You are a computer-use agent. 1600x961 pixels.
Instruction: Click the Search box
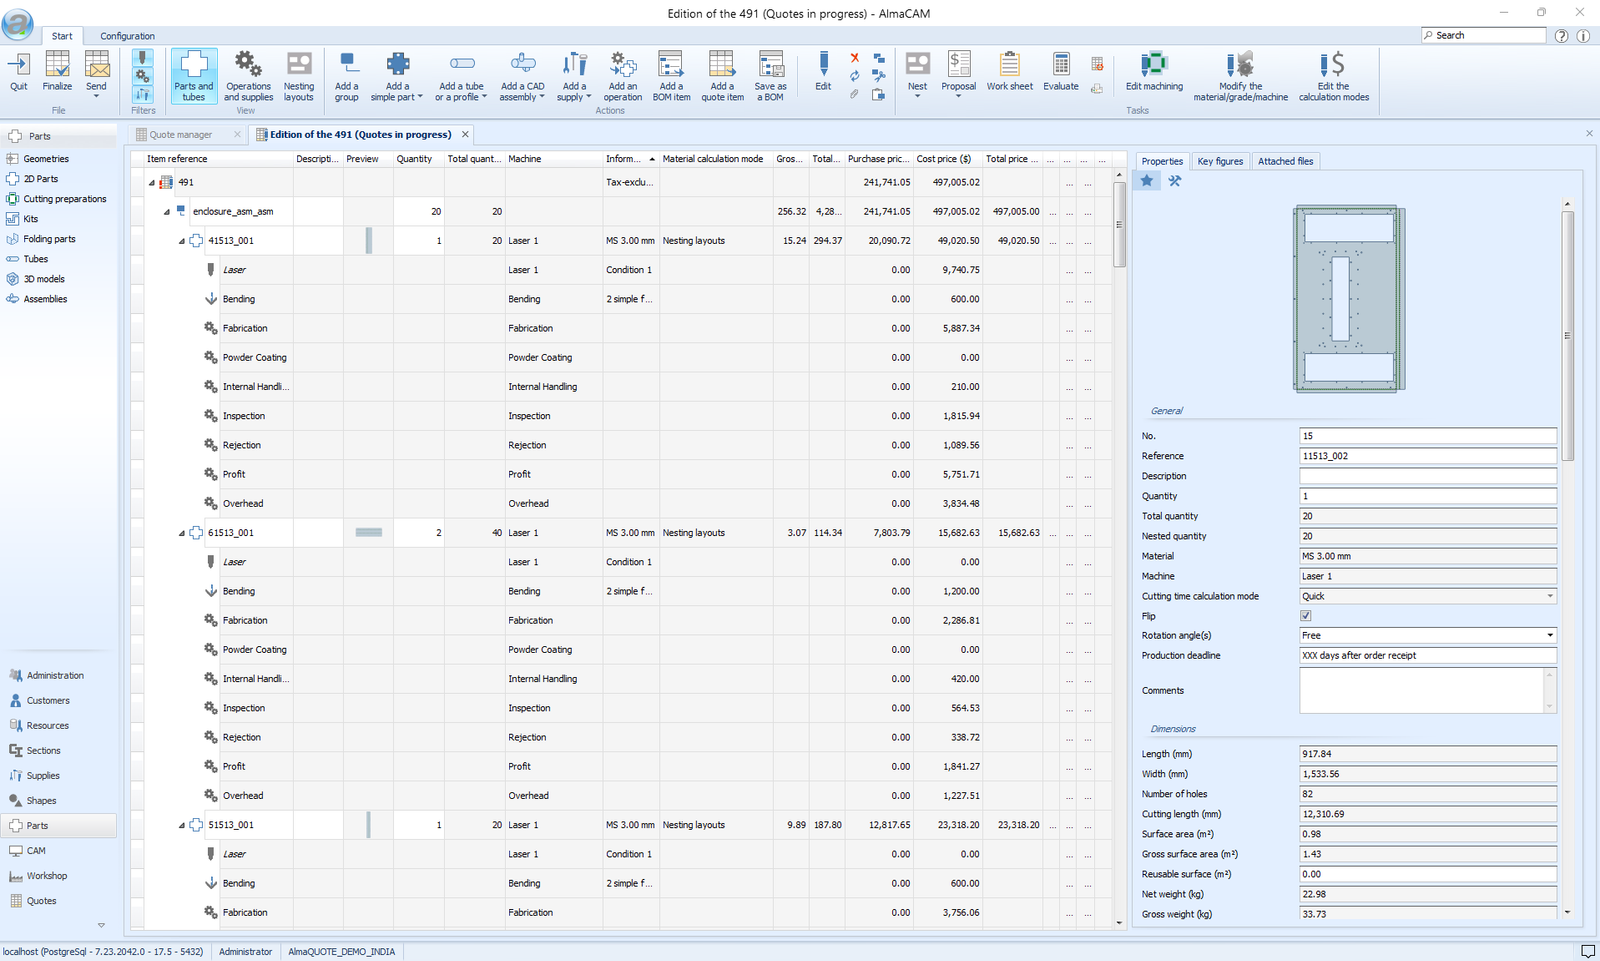point(1483,35)
